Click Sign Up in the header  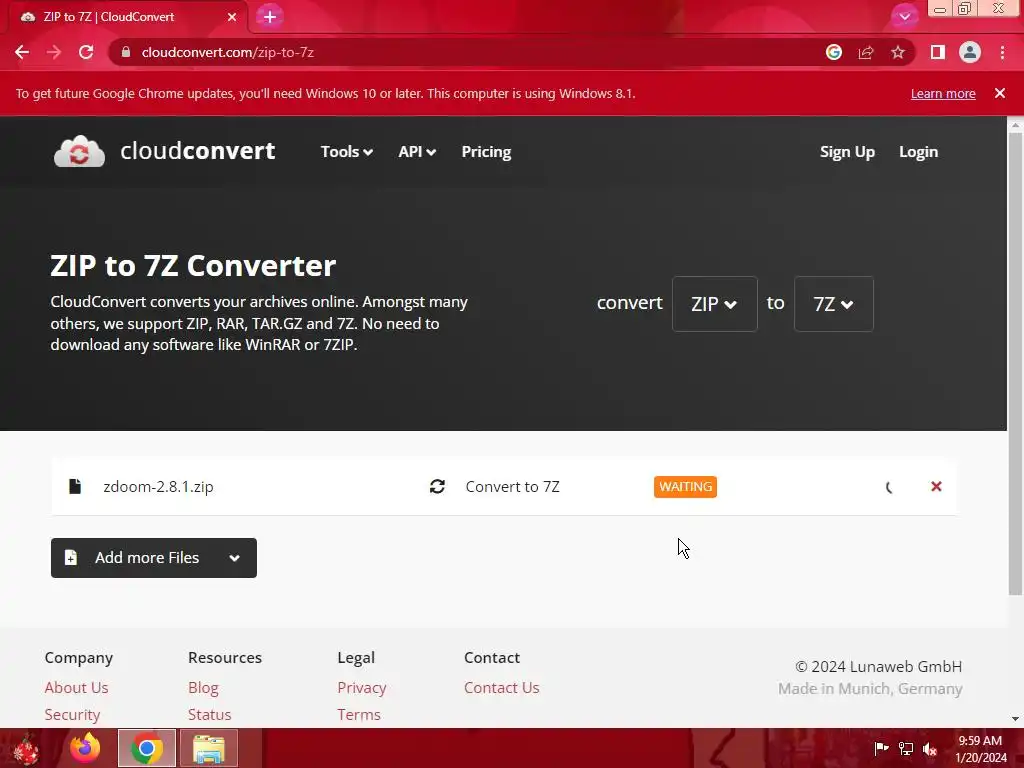coord(847,152)
